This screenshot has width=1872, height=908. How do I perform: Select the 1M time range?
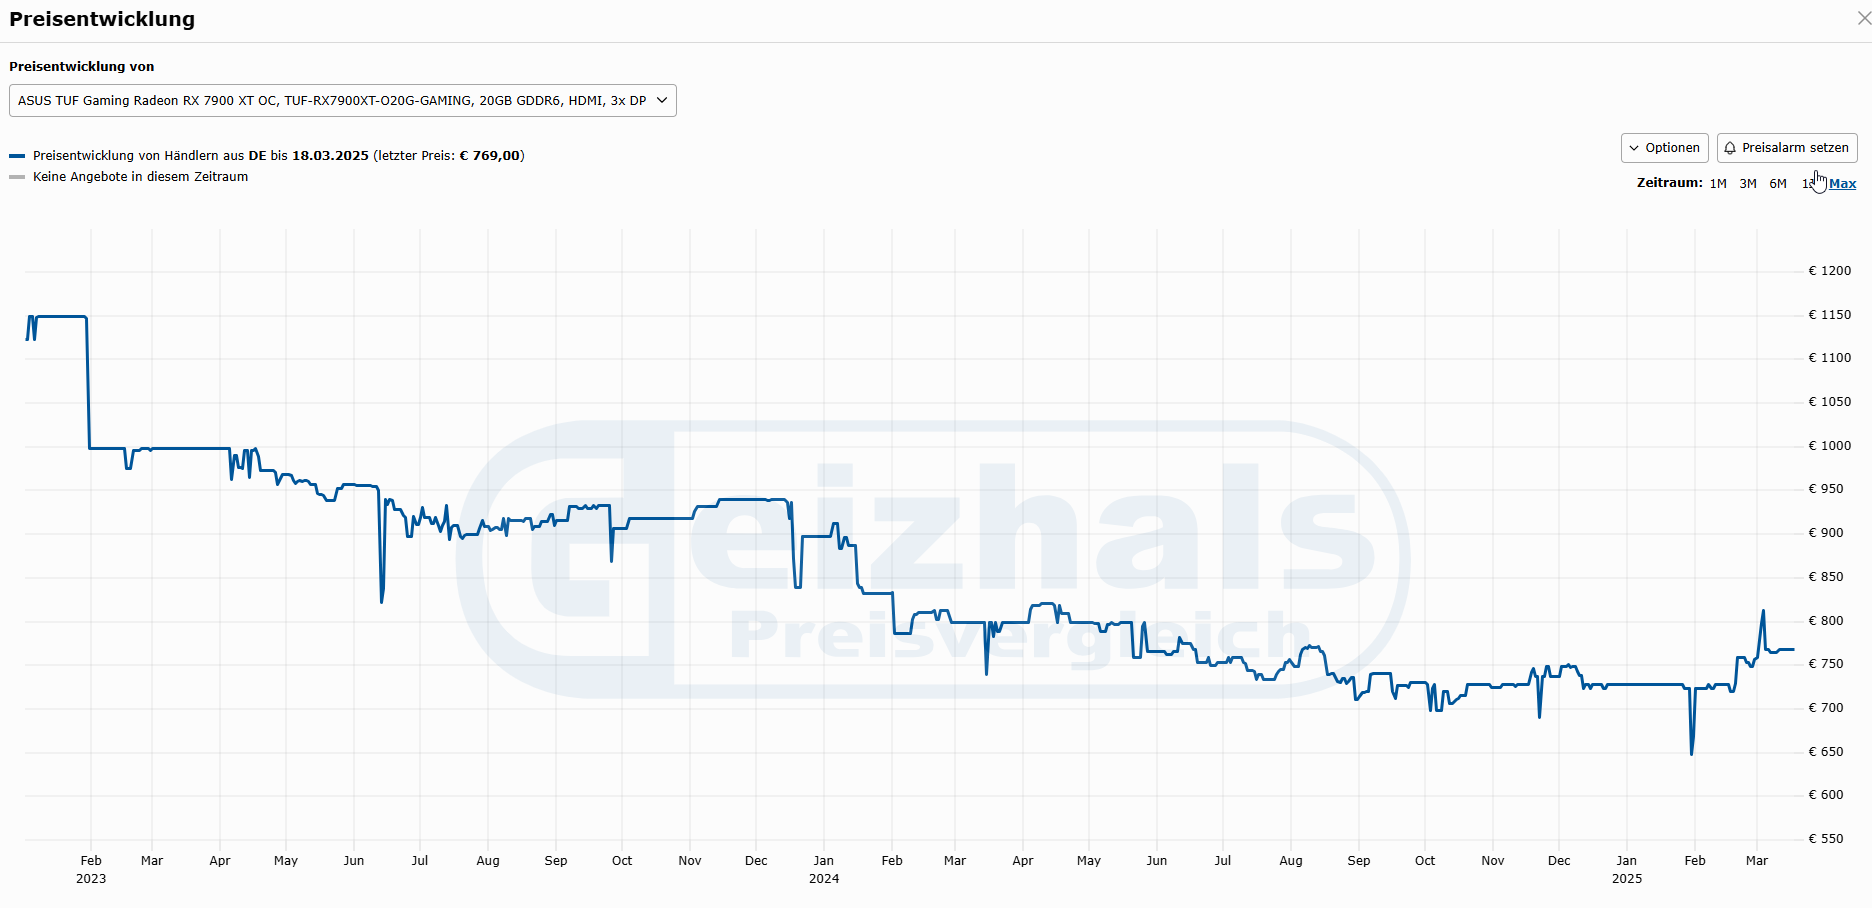pyautogui.click(x=1718, y=184)
